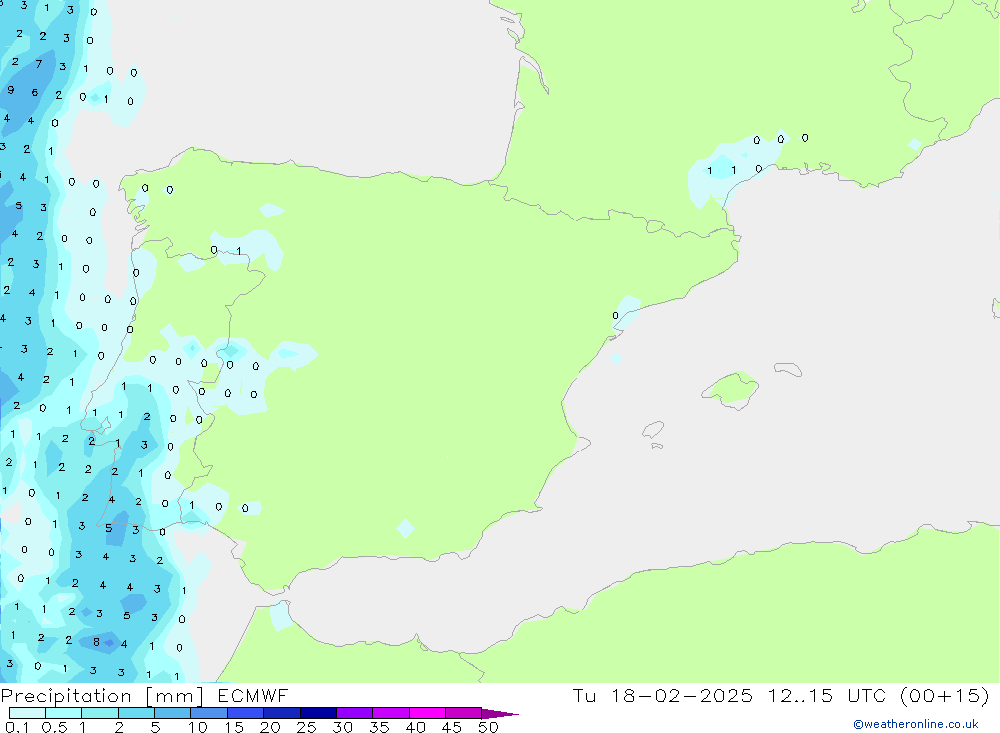This screenshot has height=733, width=1000.
Task: Click the '[mm]' unit label
Action: click(175, 696)
